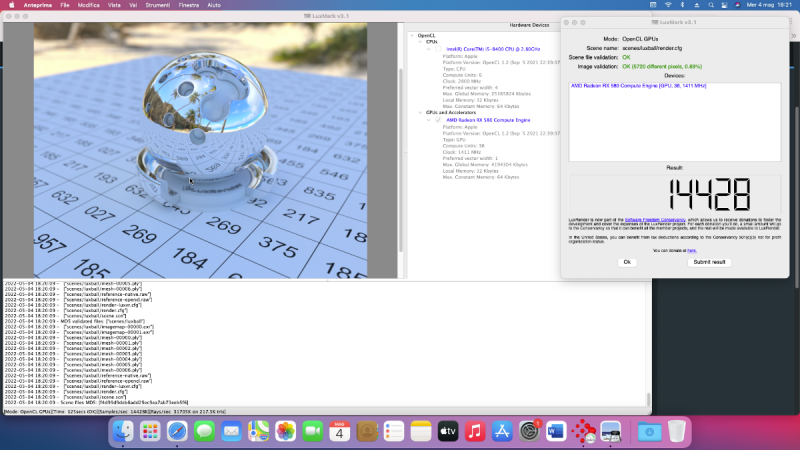This screenshot has width=800, height=450.
Task: Select the AMD Radeon RX 580 device entry in result list
Action: tap(638, 86)
